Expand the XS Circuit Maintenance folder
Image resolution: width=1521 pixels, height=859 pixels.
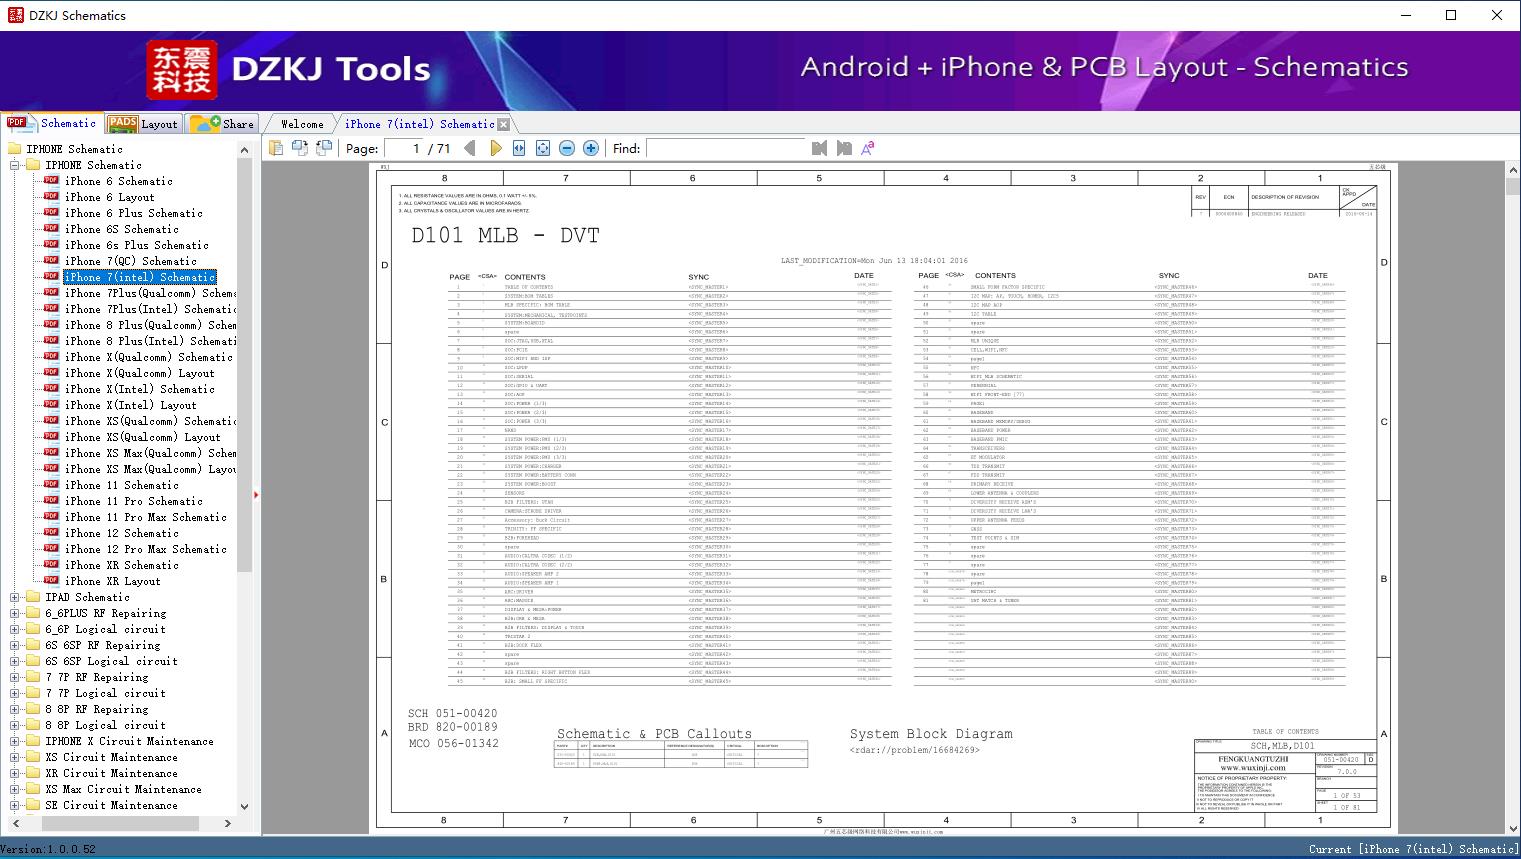click(15, 757)
